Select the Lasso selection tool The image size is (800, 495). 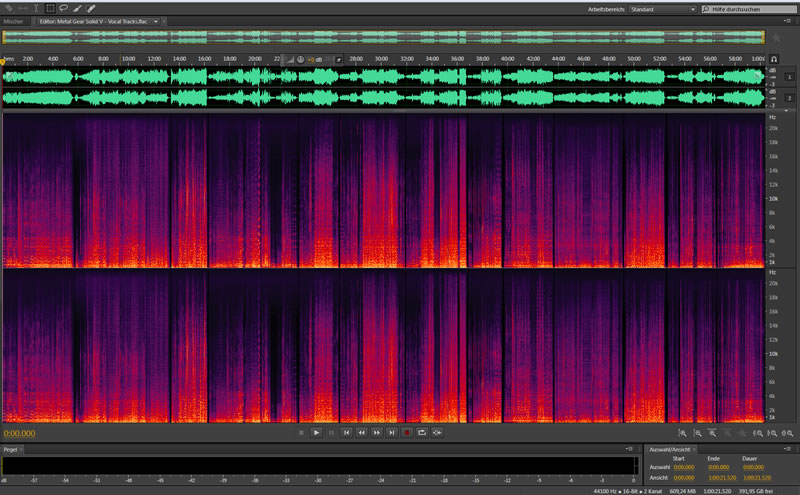coord(64,8)
